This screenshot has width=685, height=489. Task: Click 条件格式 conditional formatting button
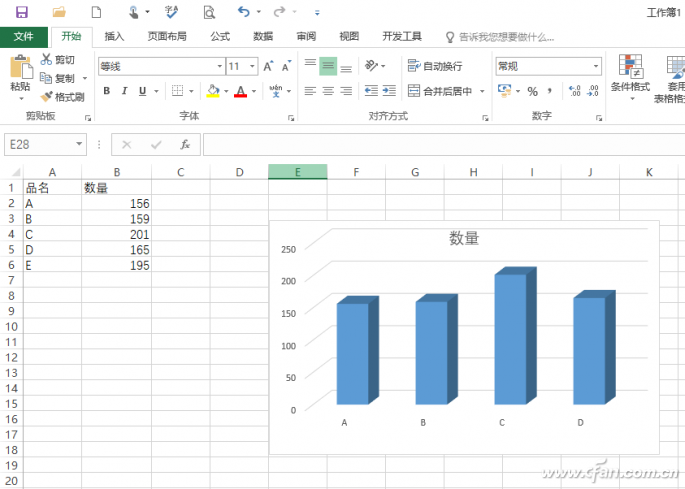(630, 77)
